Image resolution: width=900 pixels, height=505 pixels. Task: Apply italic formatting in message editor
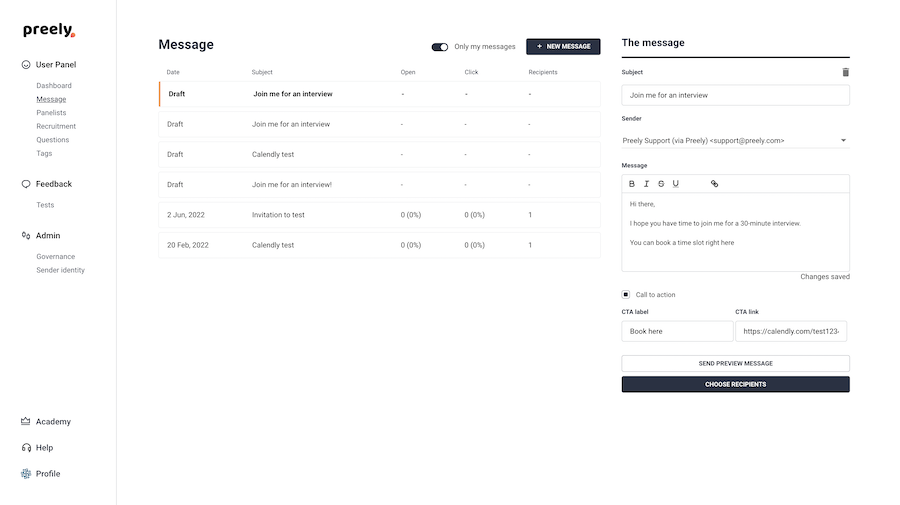pos(646,184)
